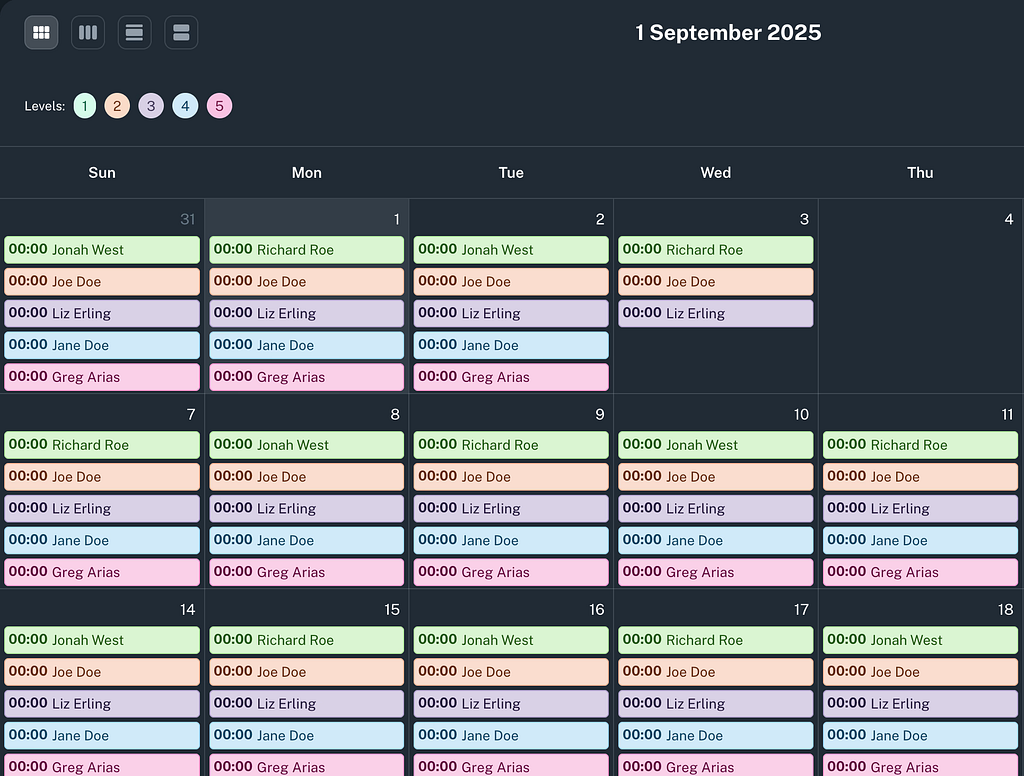The image size is (1024, 776).
Task: Toggle level 5 filter circle
Action: [219, 106]
